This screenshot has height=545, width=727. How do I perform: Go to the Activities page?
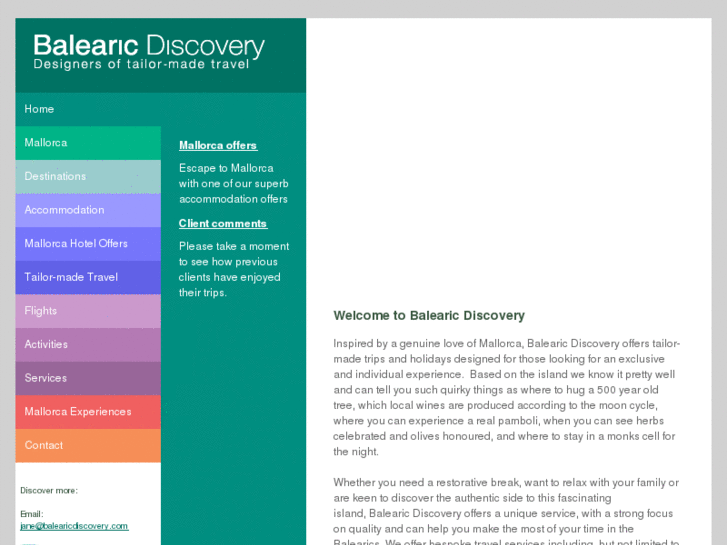88,345
